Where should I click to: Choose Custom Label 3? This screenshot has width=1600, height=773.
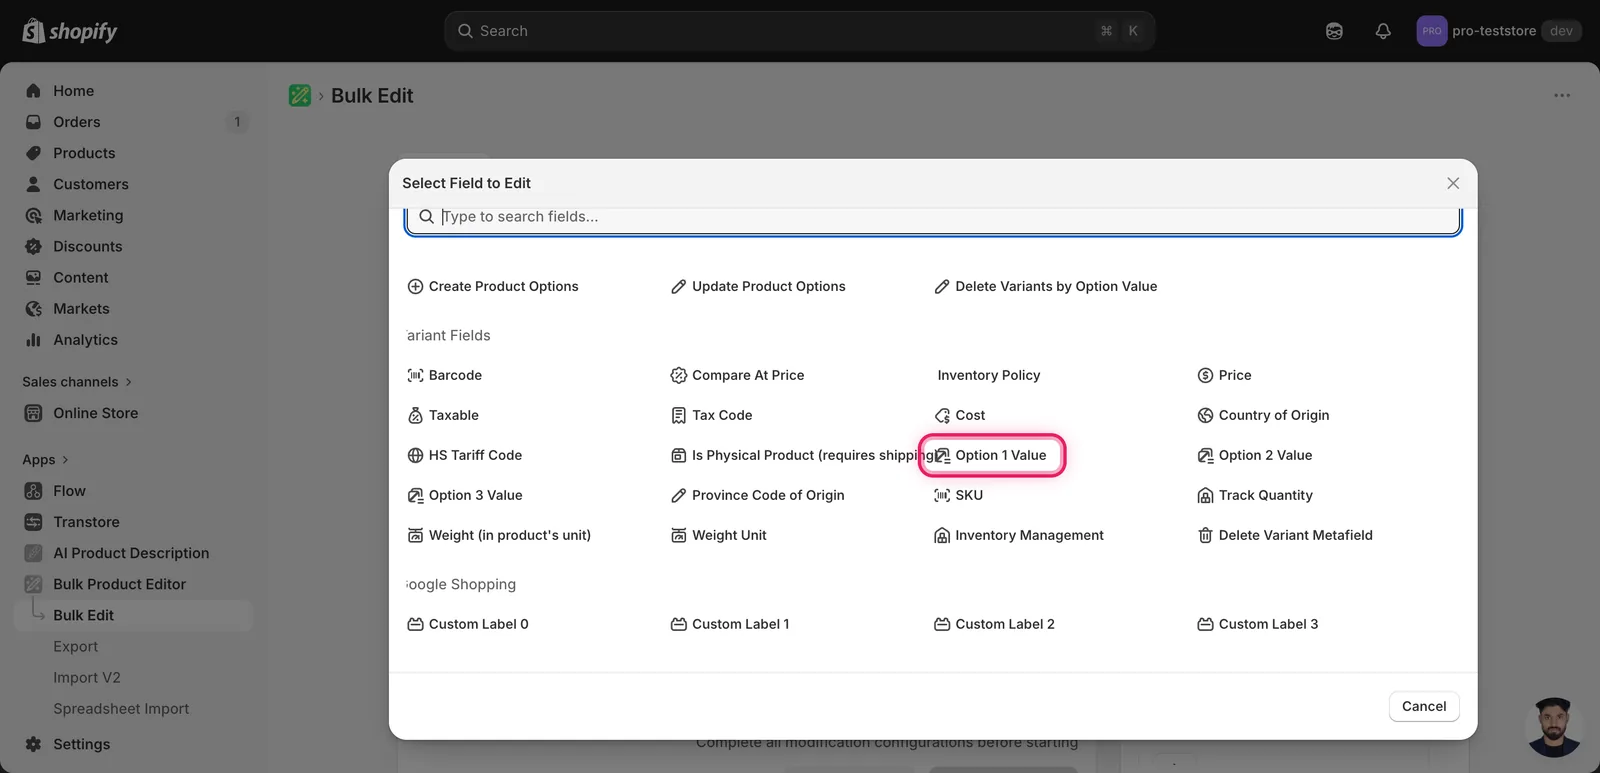[x=1257, y=624]
